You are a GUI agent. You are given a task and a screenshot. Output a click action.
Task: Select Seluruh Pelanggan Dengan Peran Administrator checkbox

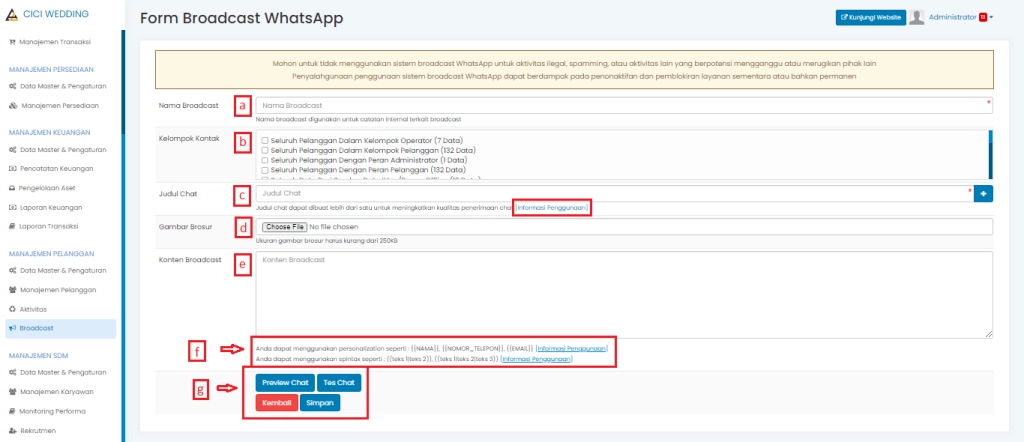pyautogui.click(x=264, y=160)
